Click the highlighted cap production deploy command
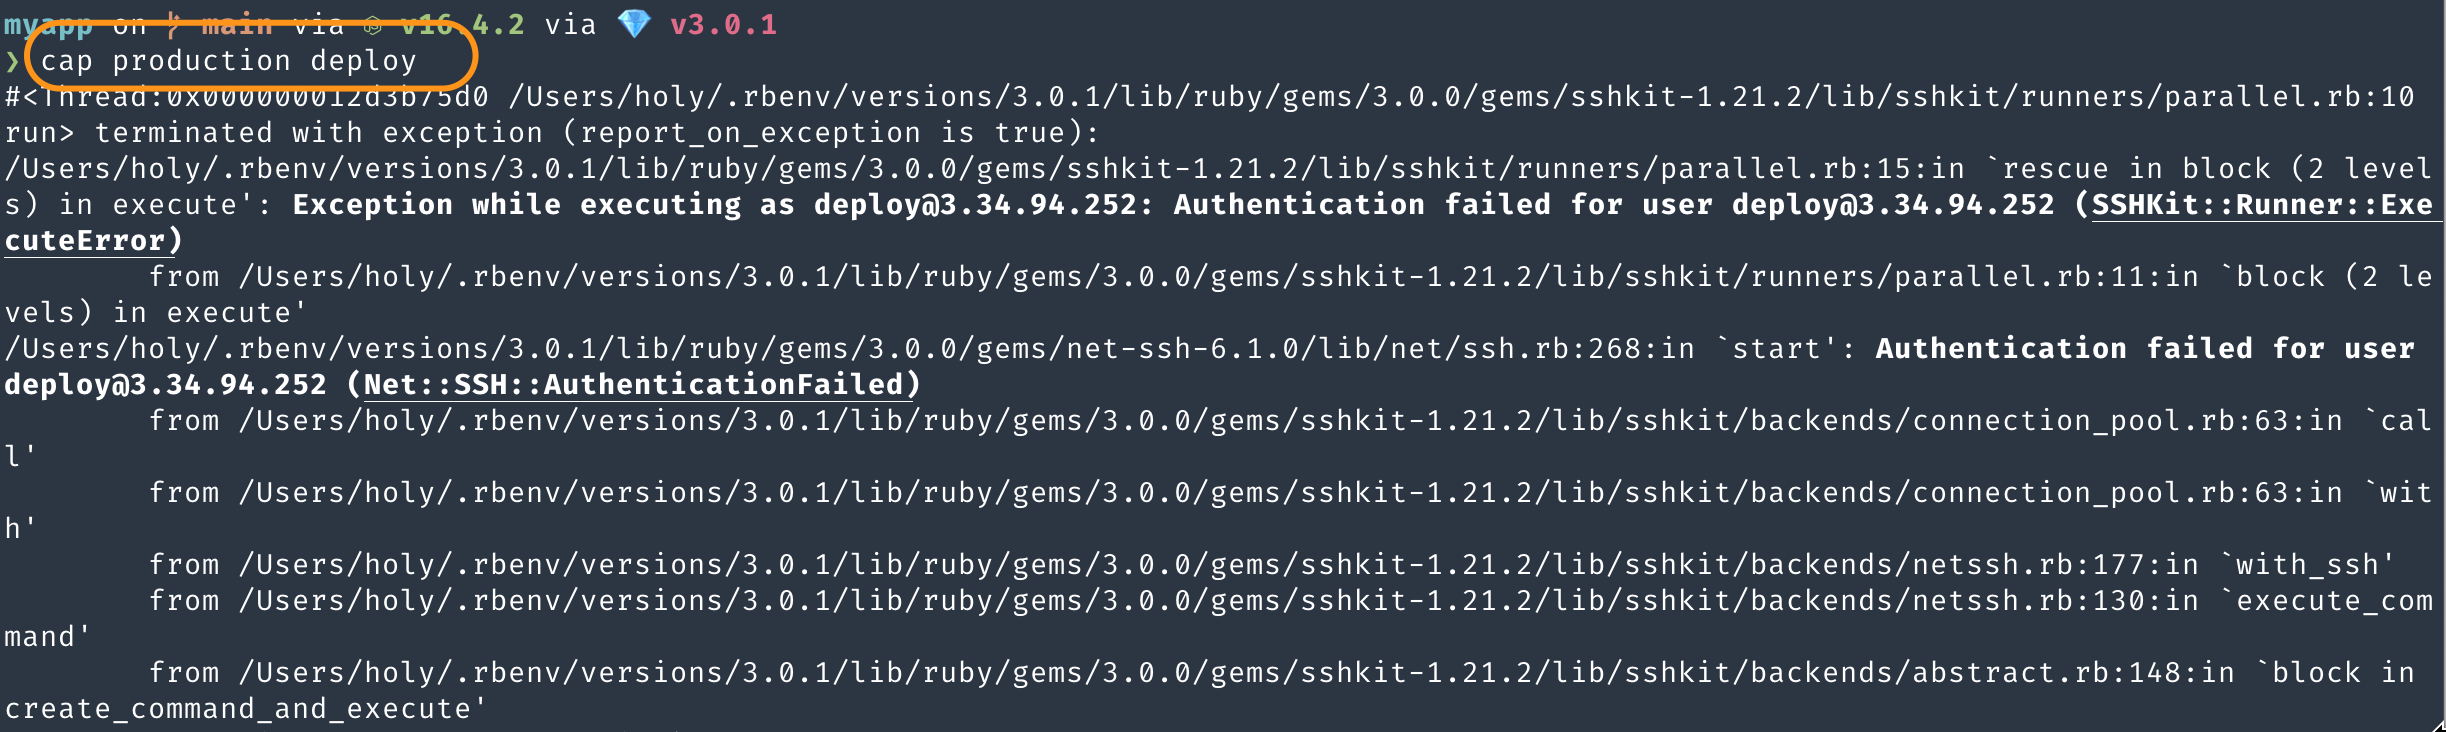 (228, 61)
